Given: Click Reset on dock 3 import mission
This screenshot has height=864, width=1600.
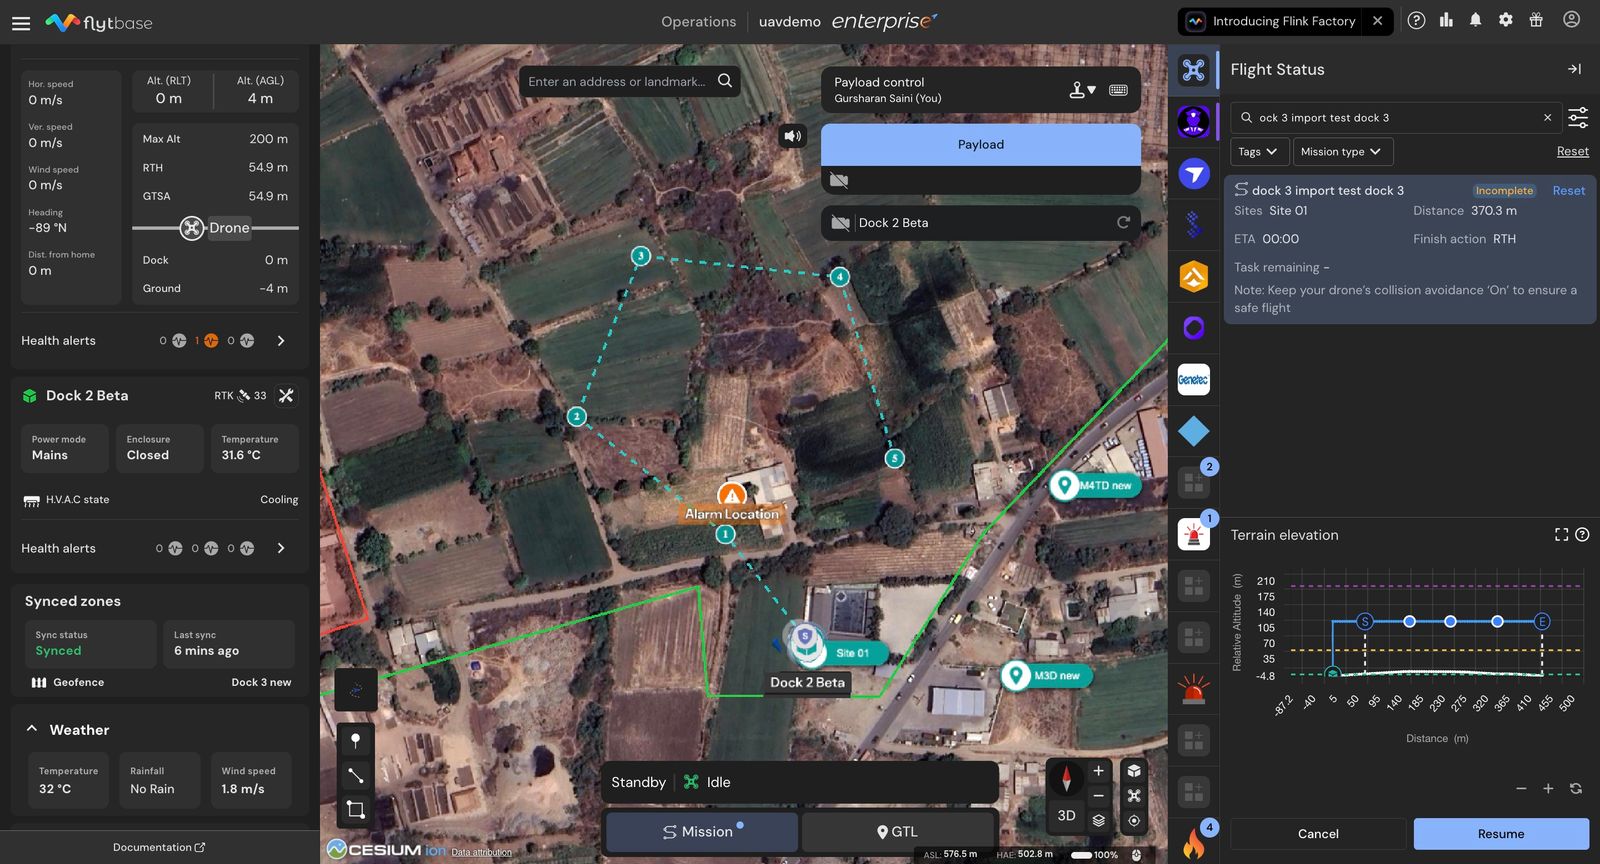Looking at the screenshot, I should [x=1568, y=191].
